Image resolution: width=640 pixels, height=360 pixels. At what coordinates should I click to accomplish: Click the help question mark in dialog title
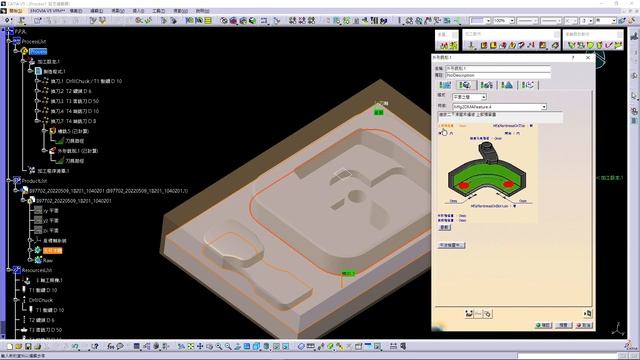pos(573,58)
